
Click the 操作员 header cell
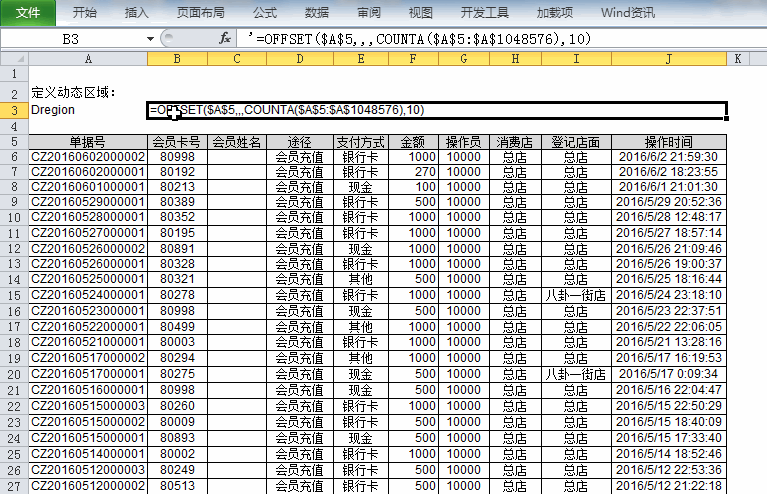pos(464,142)
